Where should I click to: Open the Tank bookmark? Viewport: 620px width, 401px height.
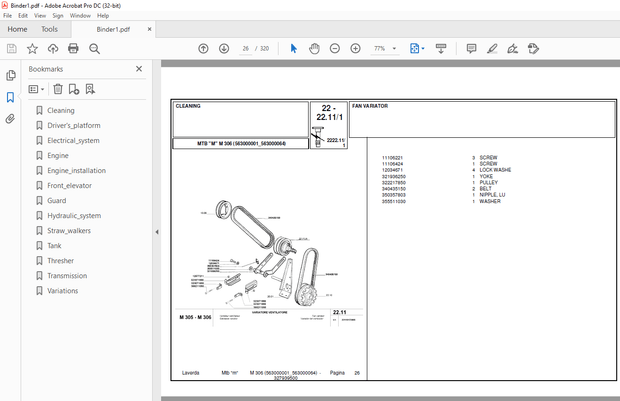click(54, 246)
